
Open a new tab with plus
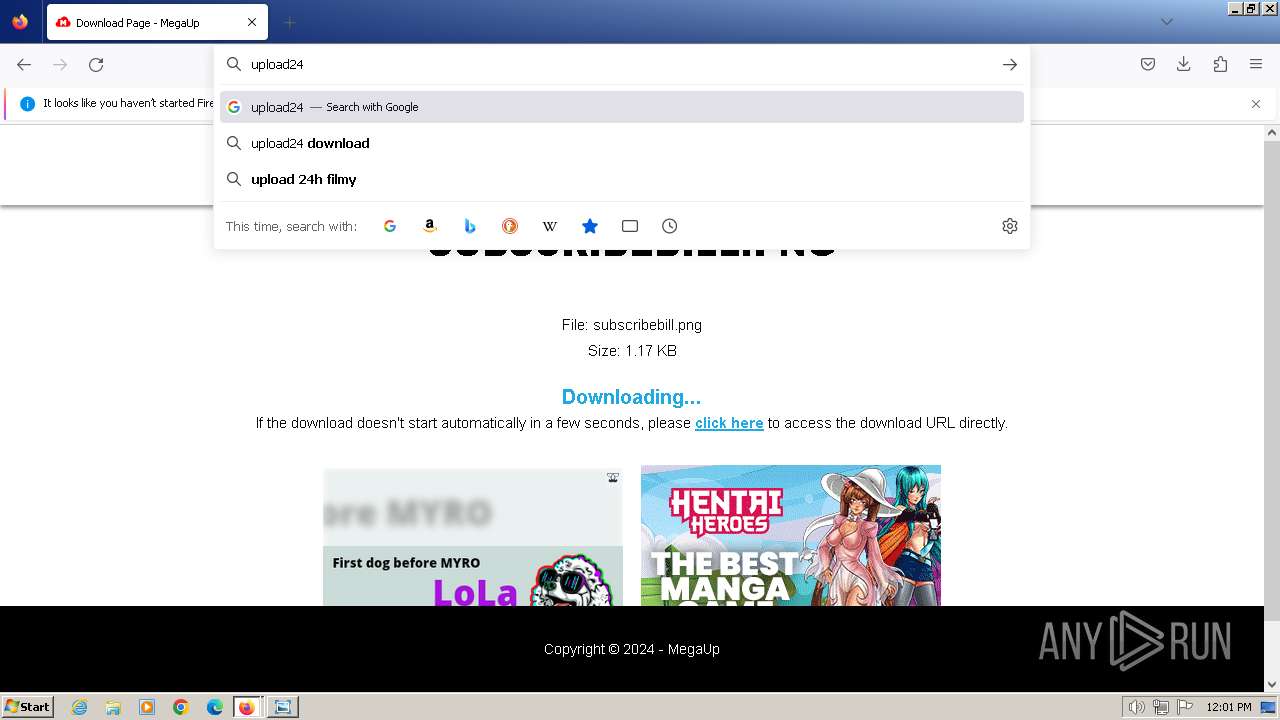coord(290,22)
